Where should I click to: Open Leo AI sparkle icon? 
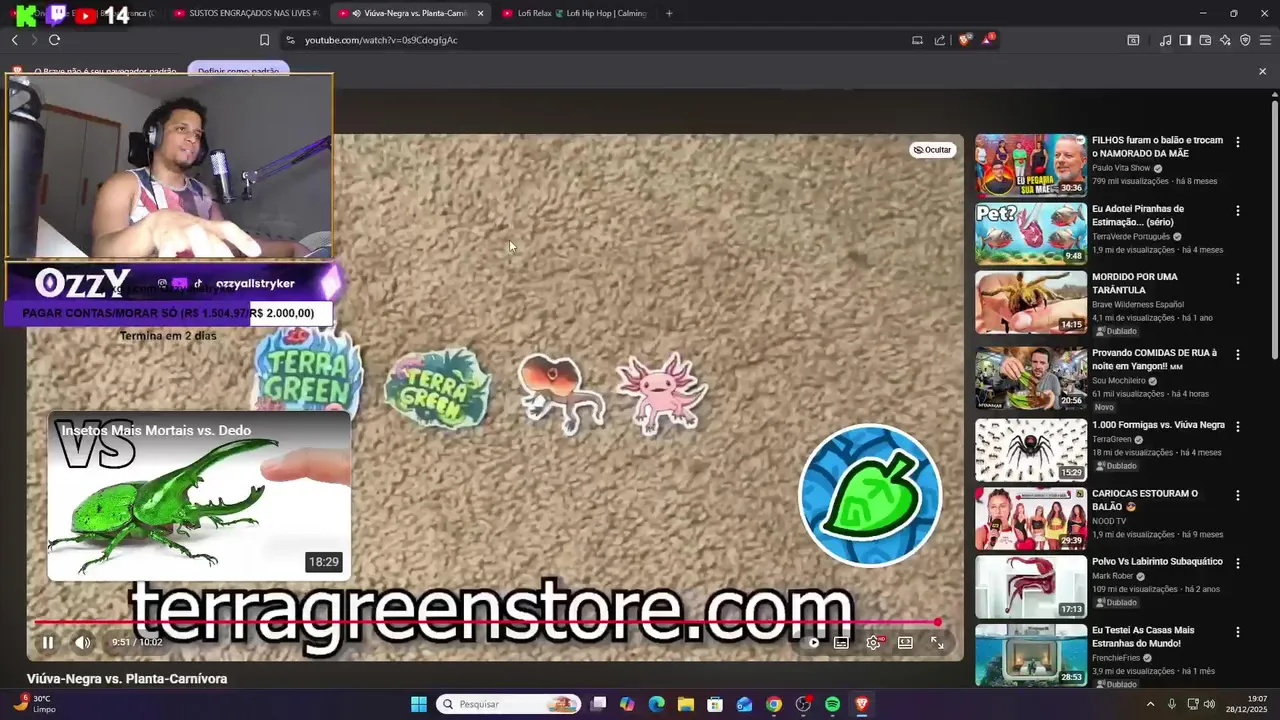tap(1225, 40)
